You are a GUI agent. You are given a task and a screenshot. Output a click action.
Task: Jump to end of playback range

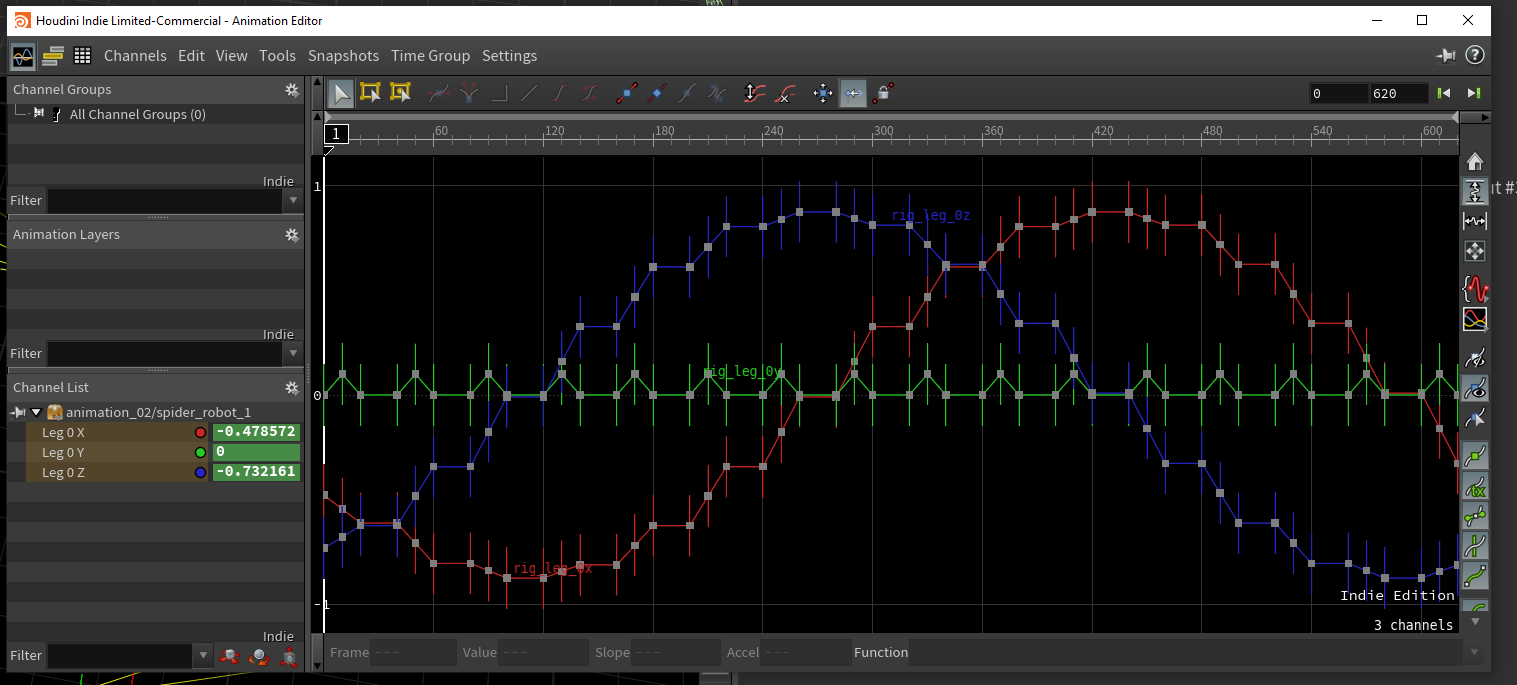pos(1474,93)
